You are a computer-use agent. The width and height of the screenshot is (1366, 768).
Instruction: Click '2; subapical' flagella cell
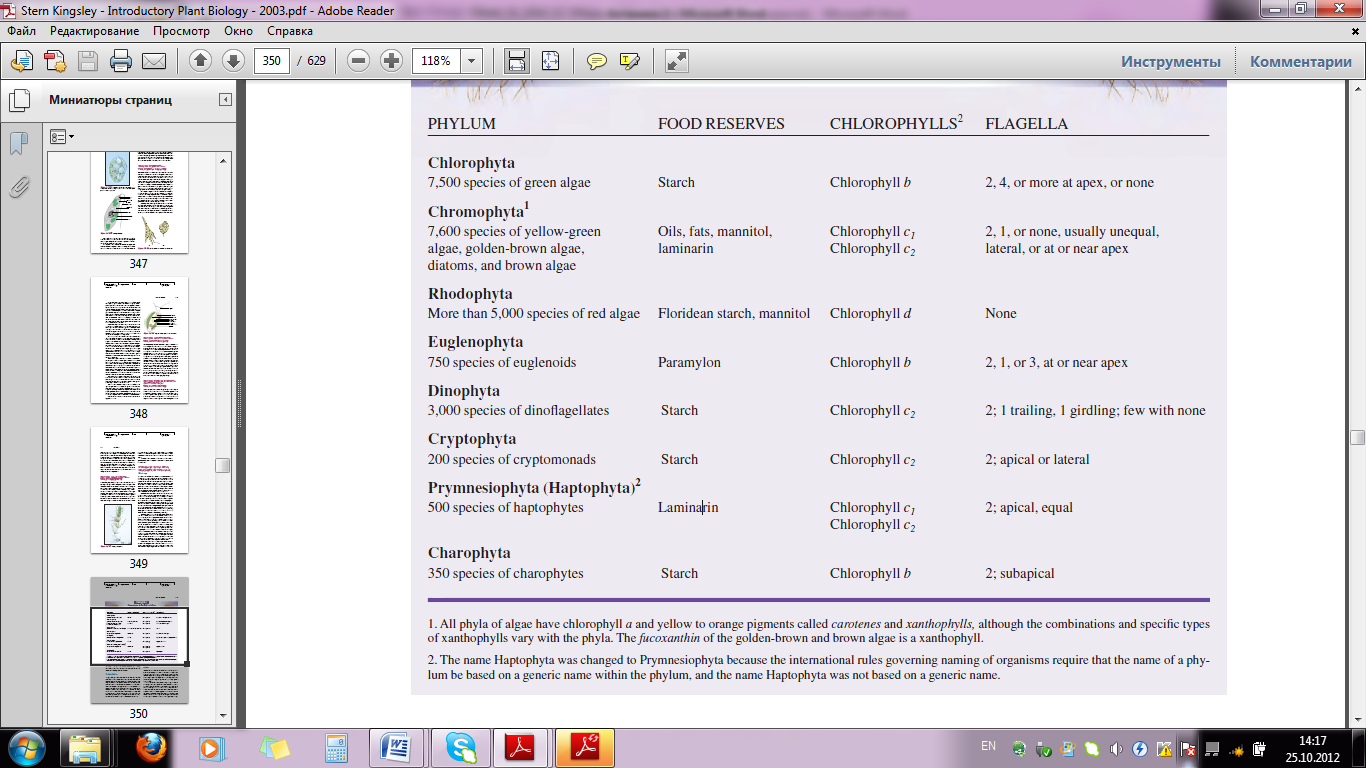[x=1020, y=573]
